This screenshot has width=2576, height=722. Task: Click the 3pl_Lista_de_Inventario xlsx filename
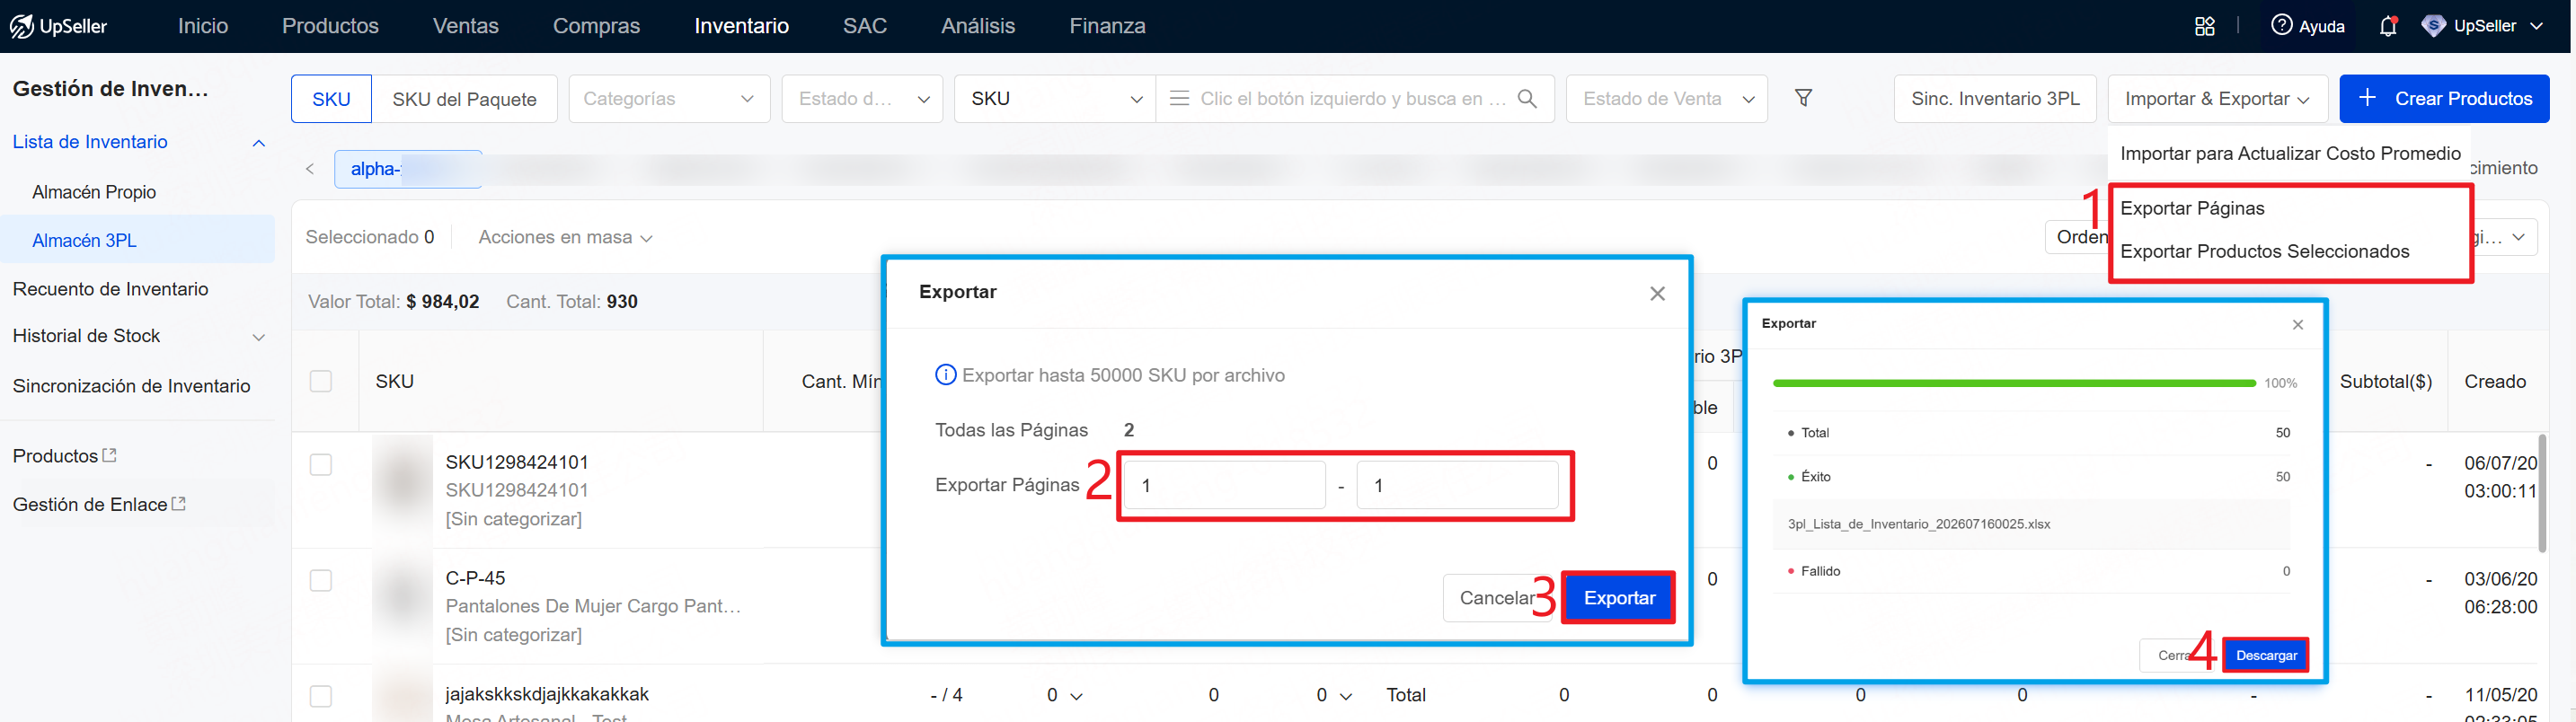pos(1918,524)
